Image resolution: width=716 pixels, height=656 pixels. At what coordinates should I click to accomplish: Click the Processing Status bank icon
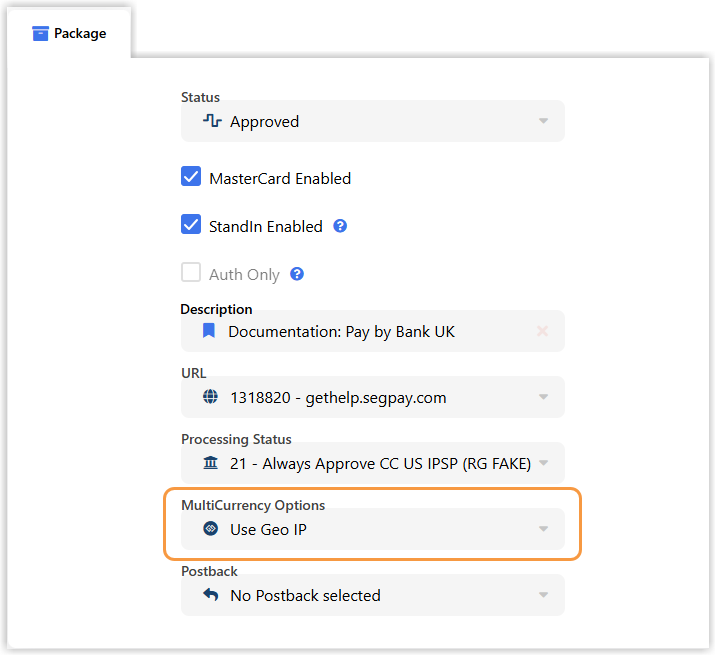211,463
